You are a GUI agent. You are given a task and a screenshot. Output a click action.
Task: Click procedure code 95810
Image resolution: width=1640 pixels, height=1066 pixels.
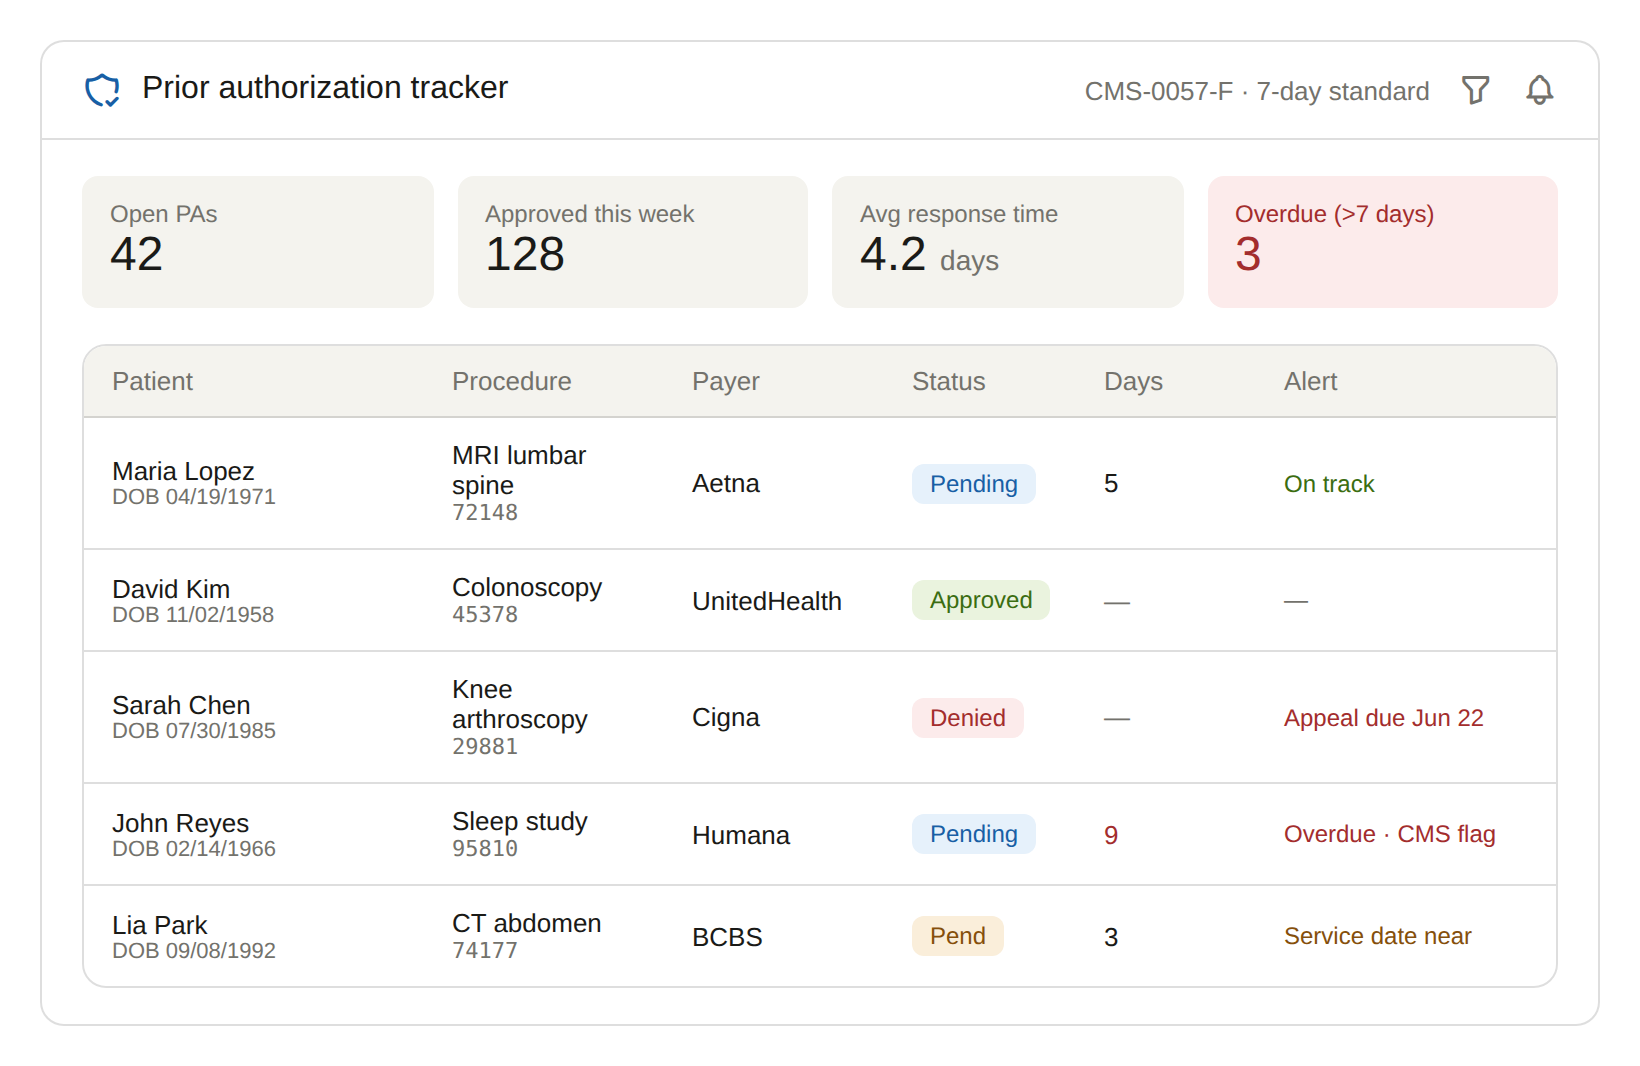485,849
